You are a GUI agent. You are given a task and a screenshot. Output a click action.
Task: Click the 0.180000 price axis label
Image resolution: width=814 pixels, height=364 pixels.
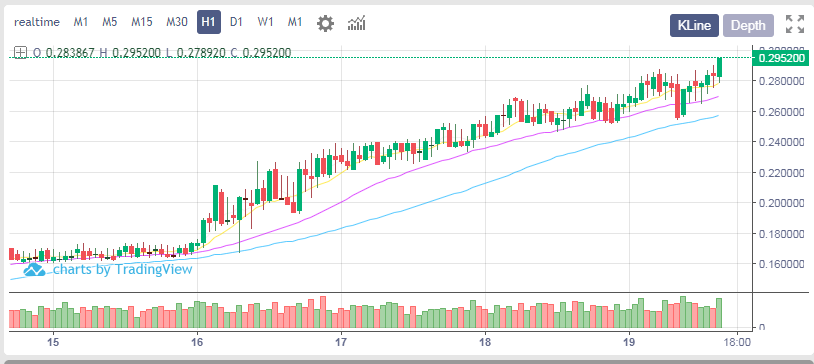[x=781, y=234]
